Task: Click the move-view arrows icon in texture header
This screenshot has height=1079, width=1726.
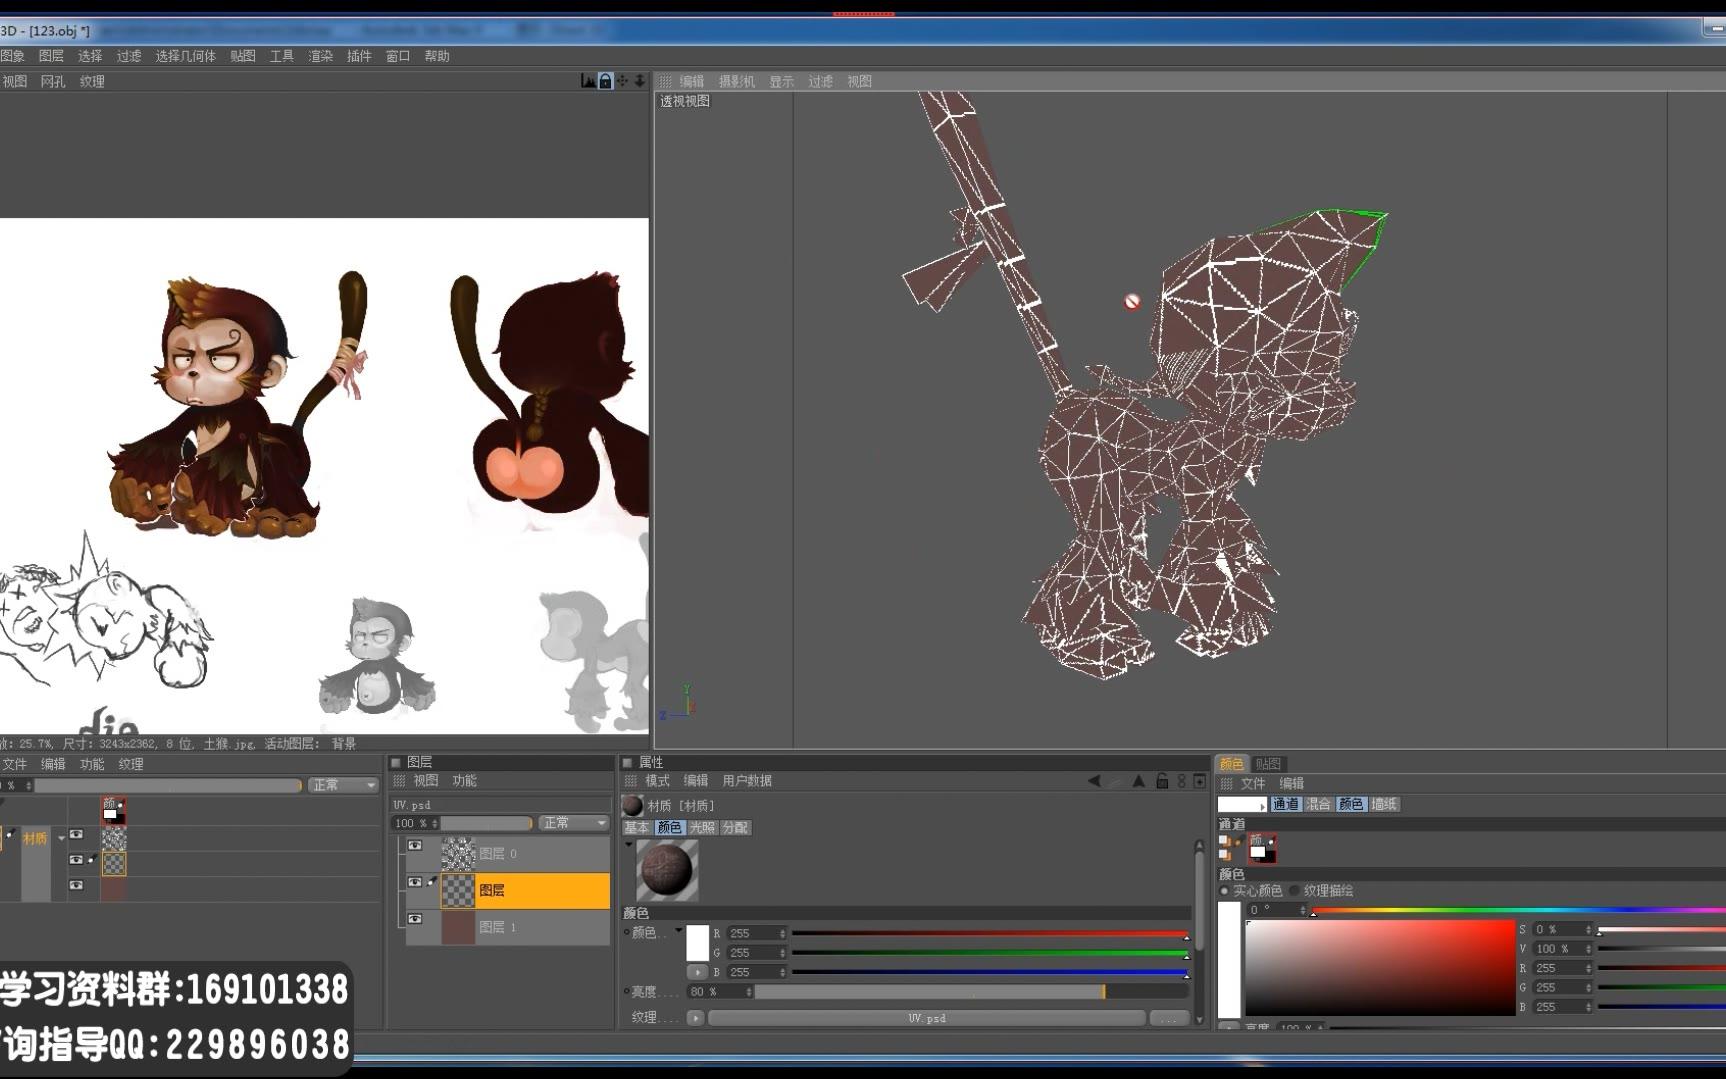Action: 622,81
